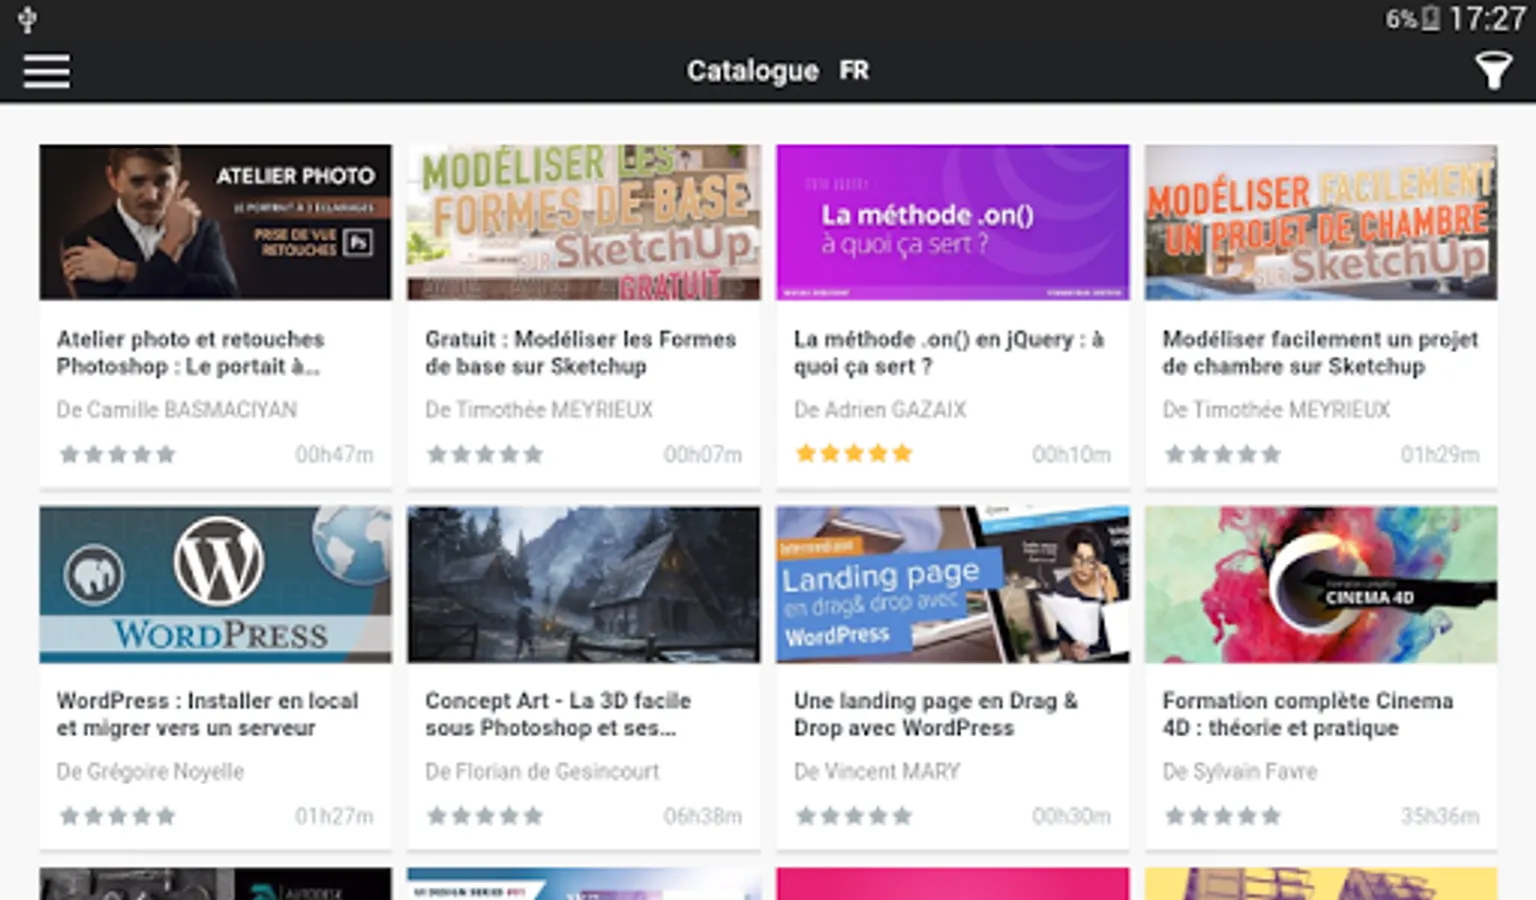Click duration 35h36m
Screen dimensions: 1536x900
1440,816
